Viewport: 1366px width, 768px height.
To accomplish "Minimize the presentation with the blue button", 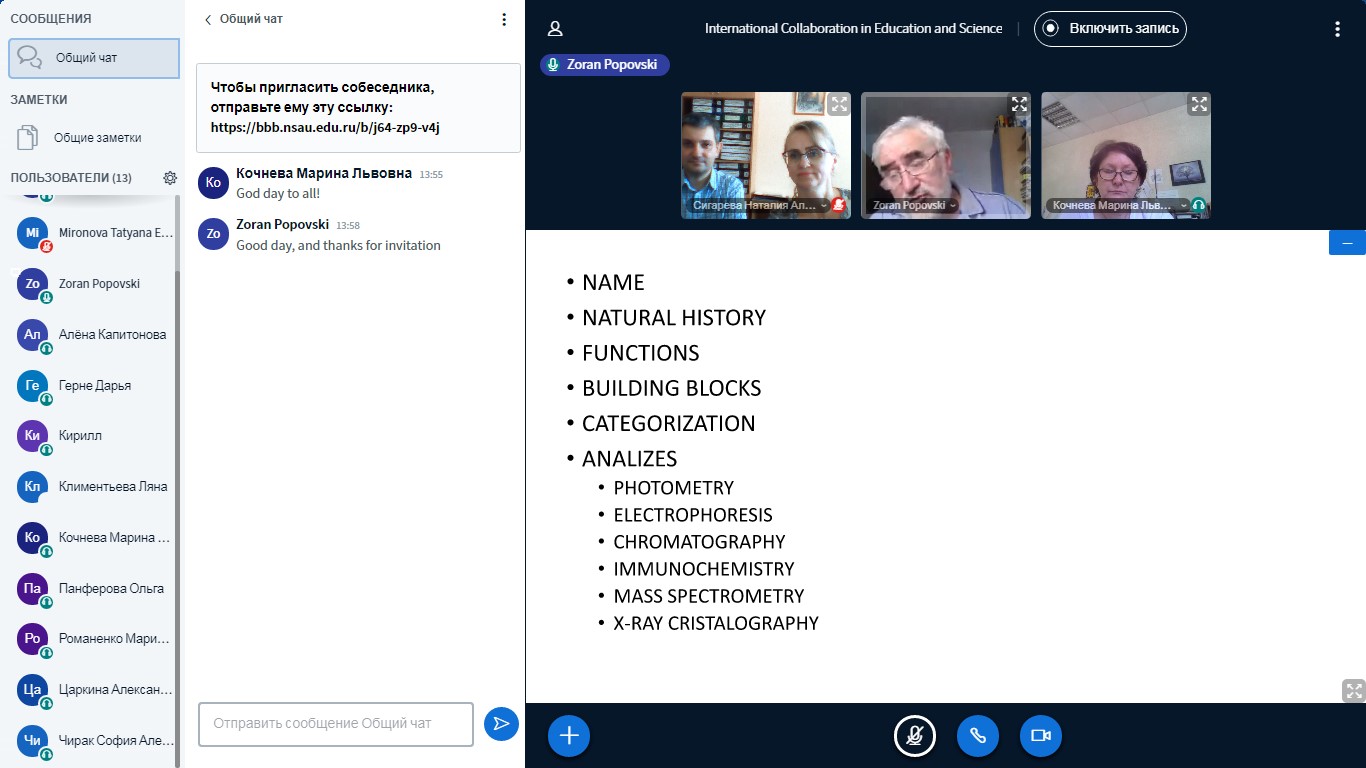I will tap(1346, 243).
